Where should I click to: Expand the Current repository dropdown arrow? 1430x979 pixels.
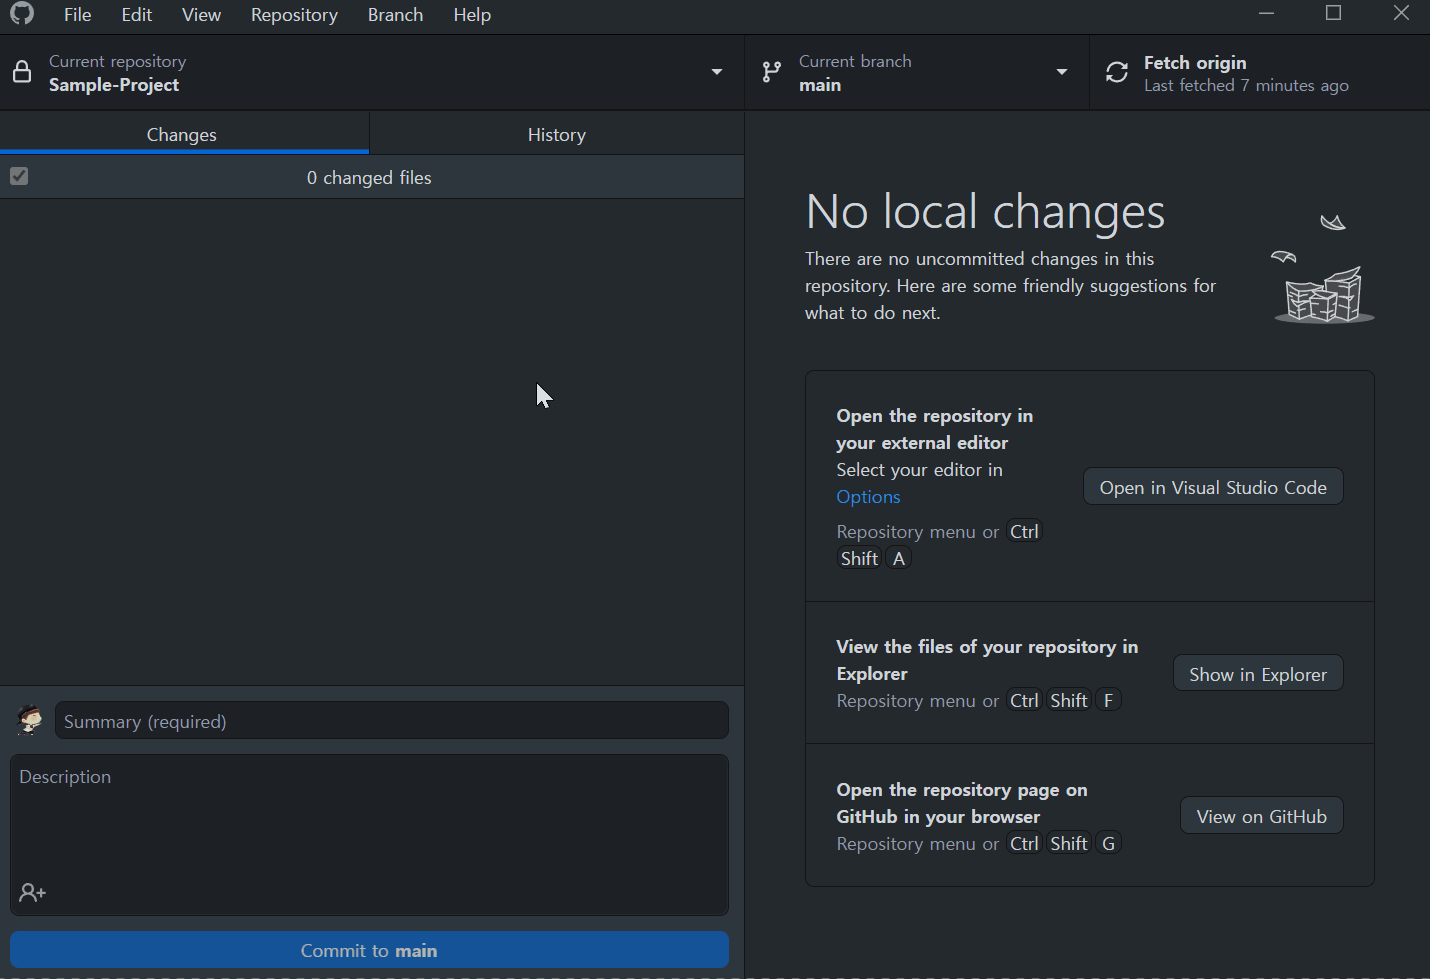[717, 72]
